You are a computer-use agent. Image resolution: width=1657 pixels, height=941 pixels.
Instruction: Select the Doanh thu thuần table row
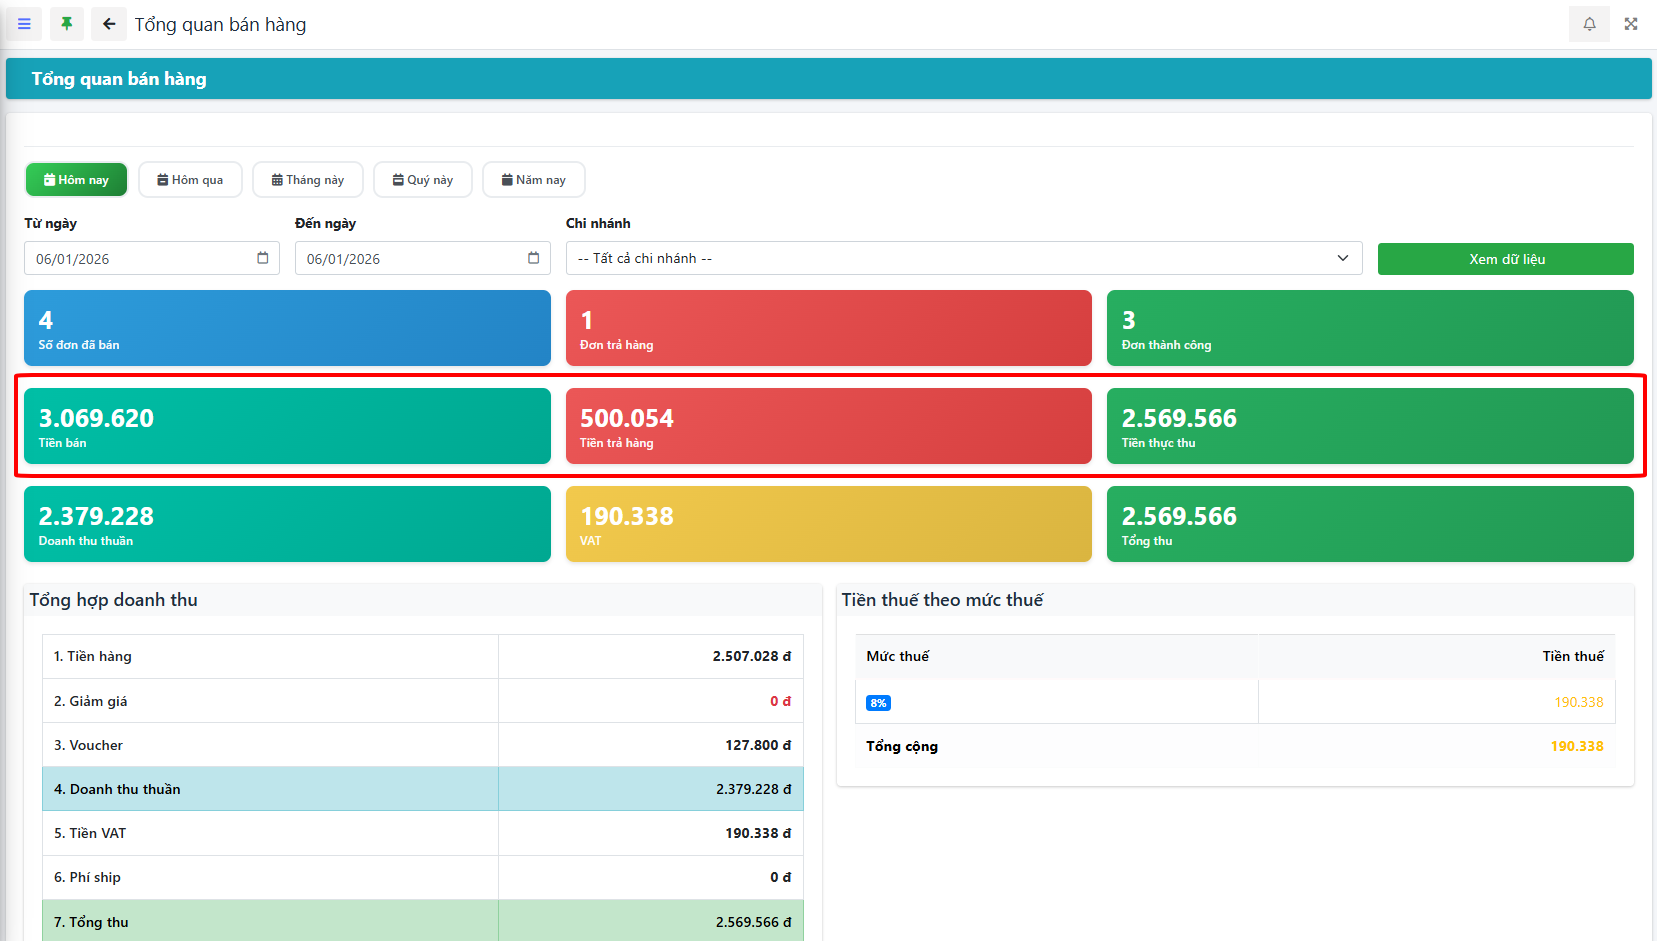[422, 789]
